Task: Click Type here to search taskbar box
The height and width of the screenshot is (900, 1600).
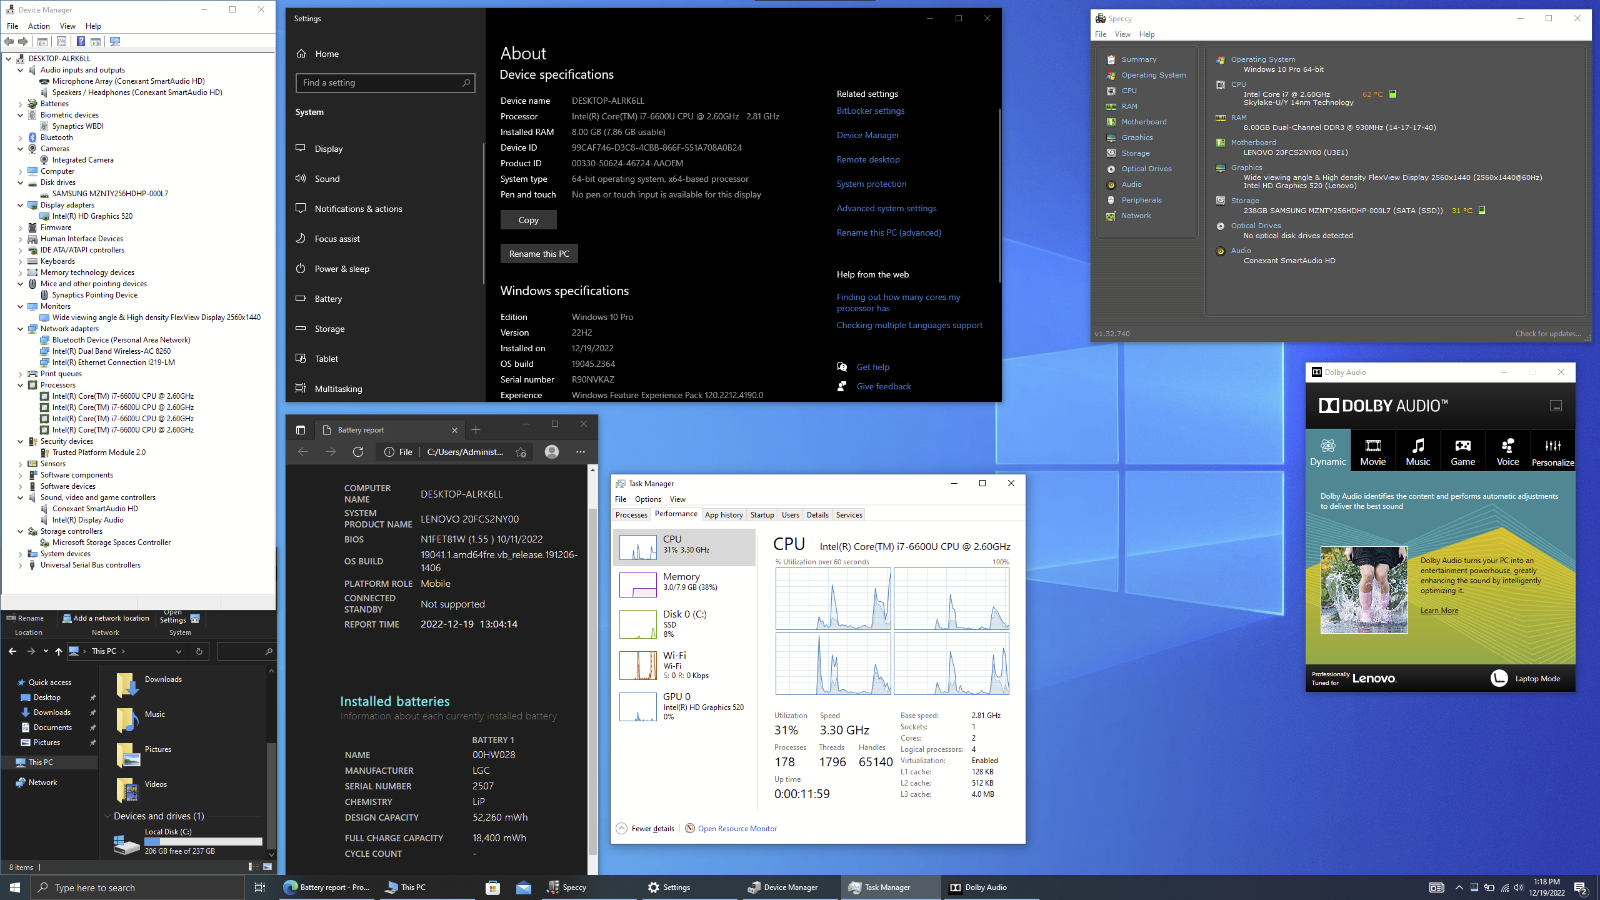Action: point(137,887)
